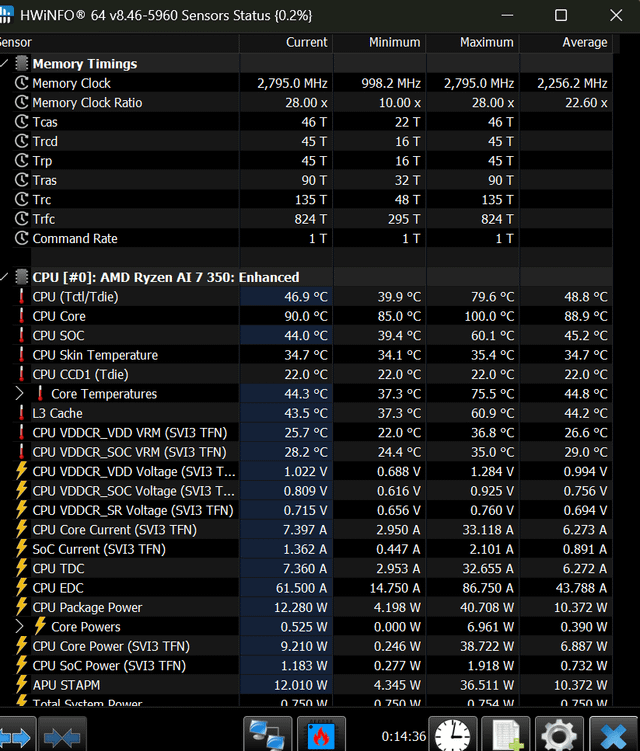This screenshot has width=640, height=751.
Task: Click the thermometer icon for CPU SOC
Action: pyautogui.click(x=21, y=335)
